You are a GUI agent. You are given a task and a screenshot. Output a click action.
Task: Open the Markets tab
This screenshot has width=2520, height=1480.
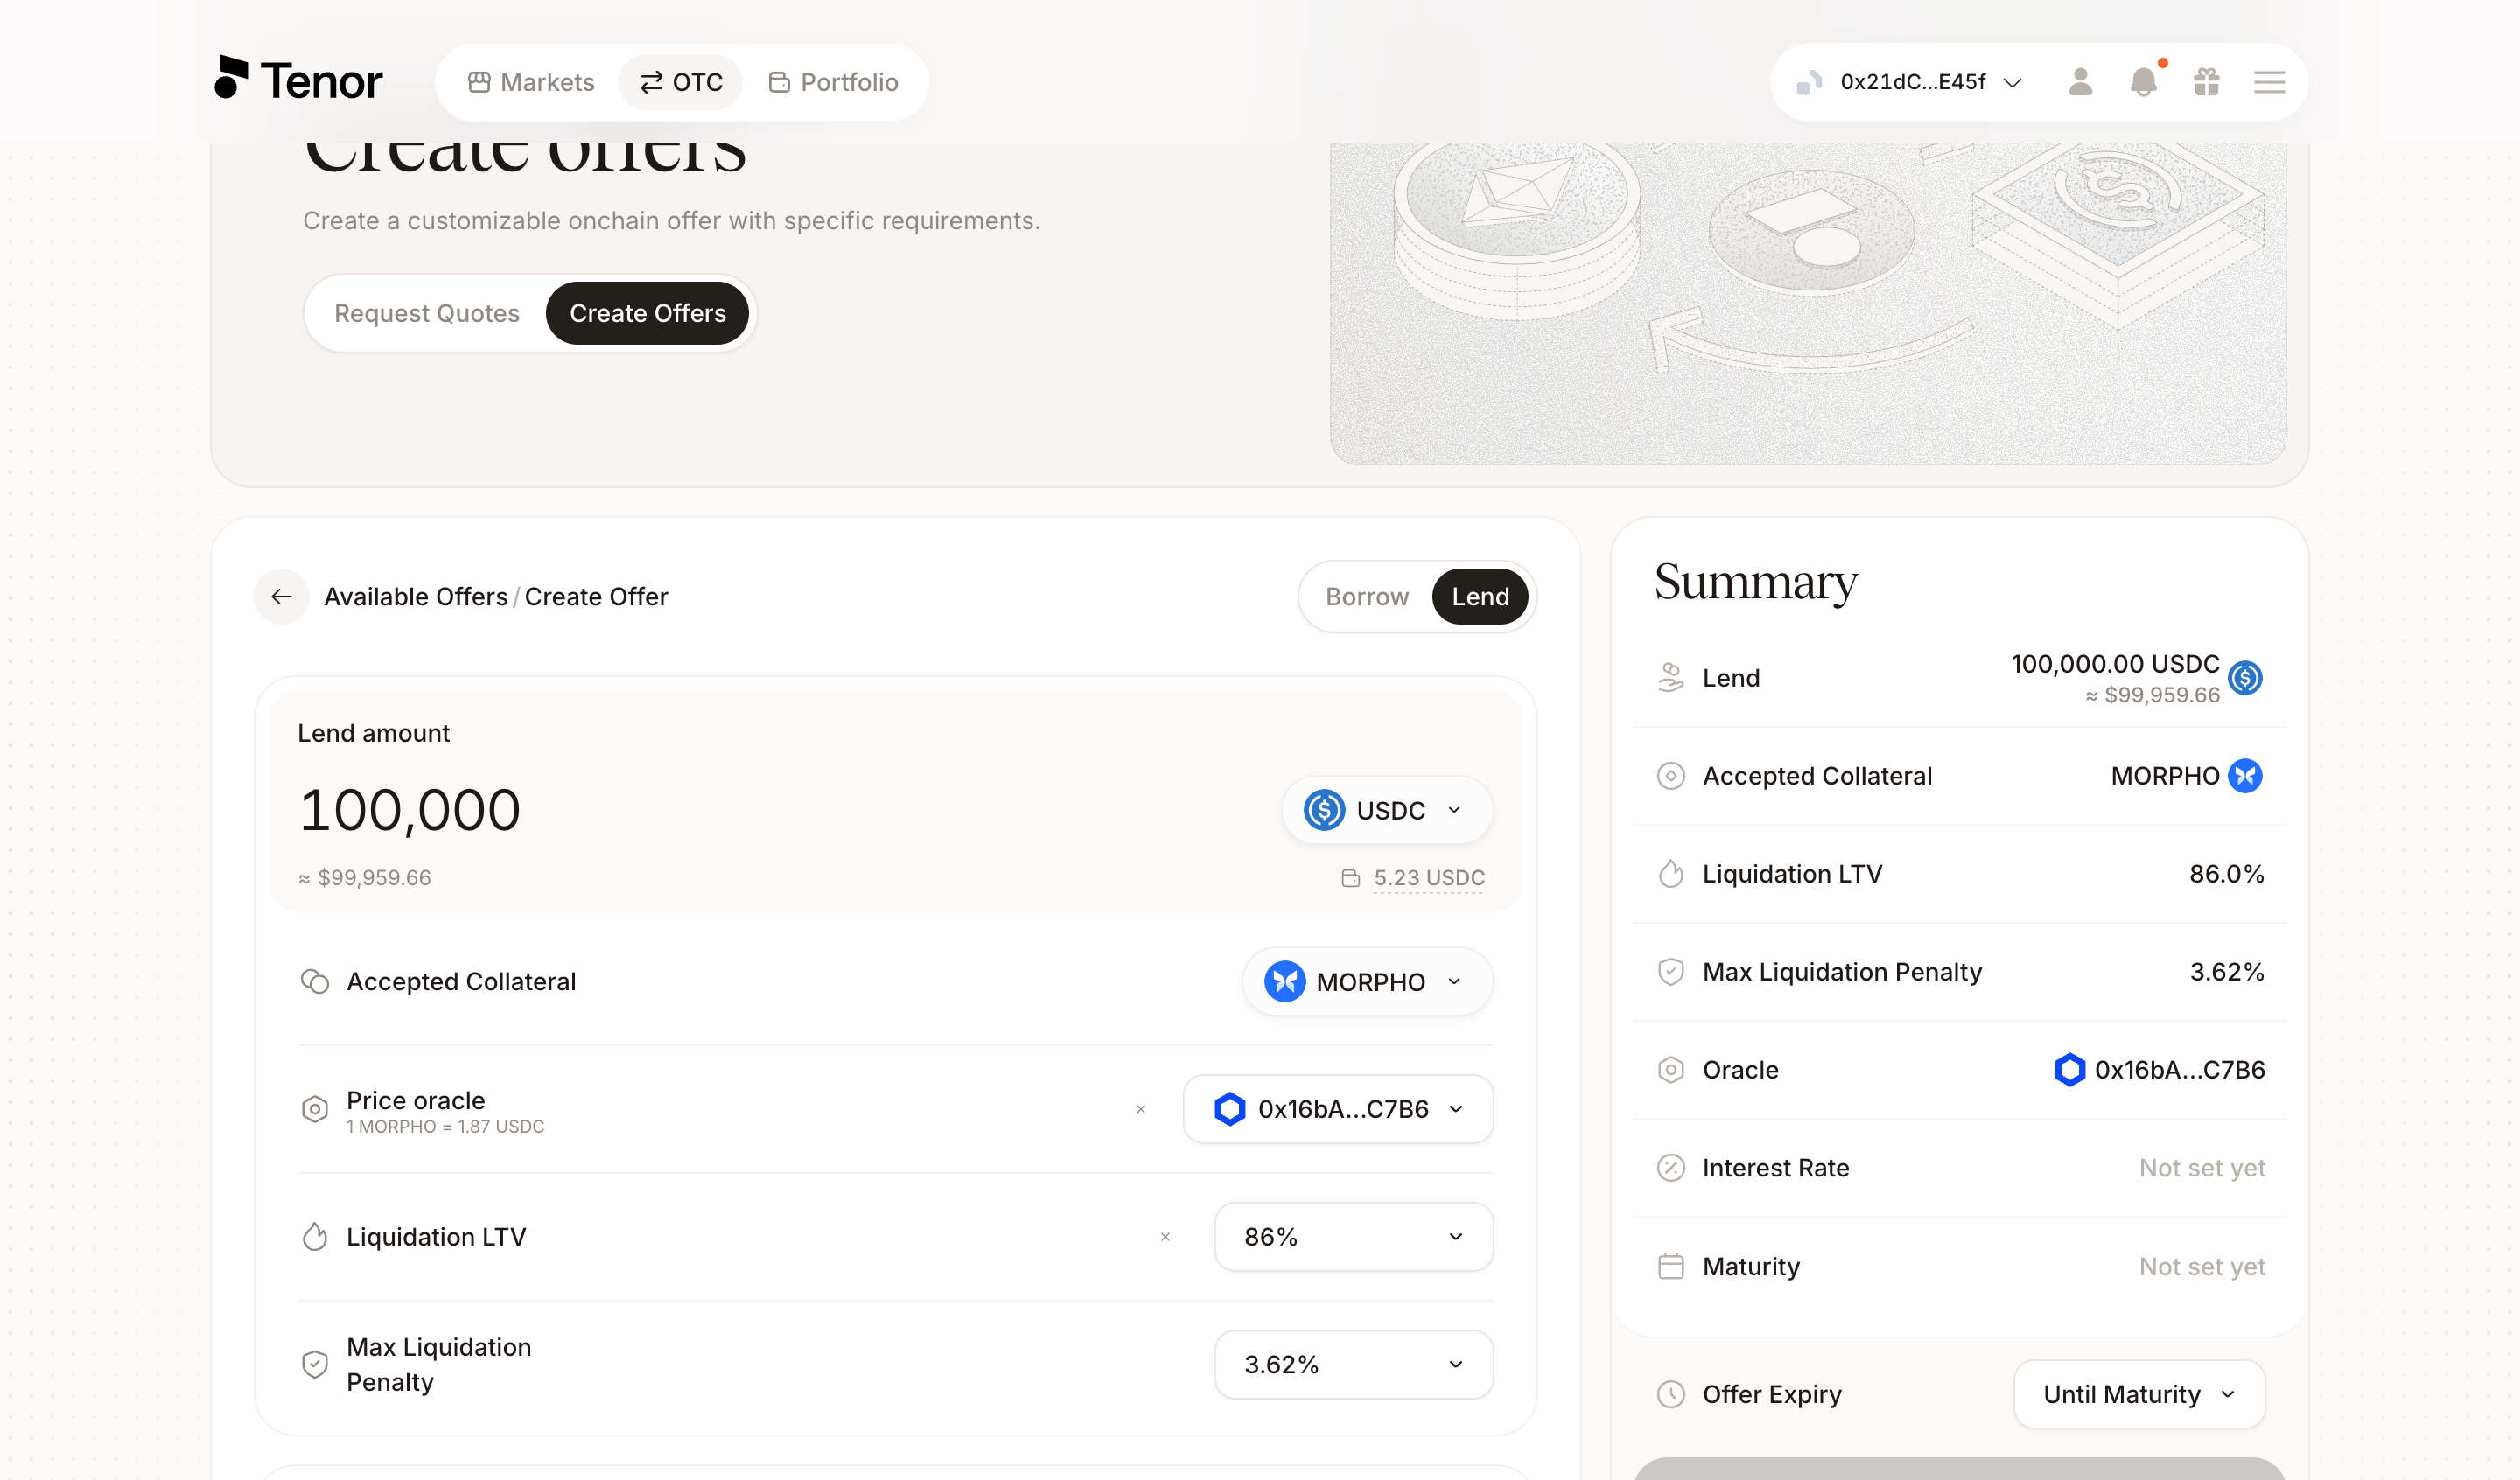click(532, 82)
